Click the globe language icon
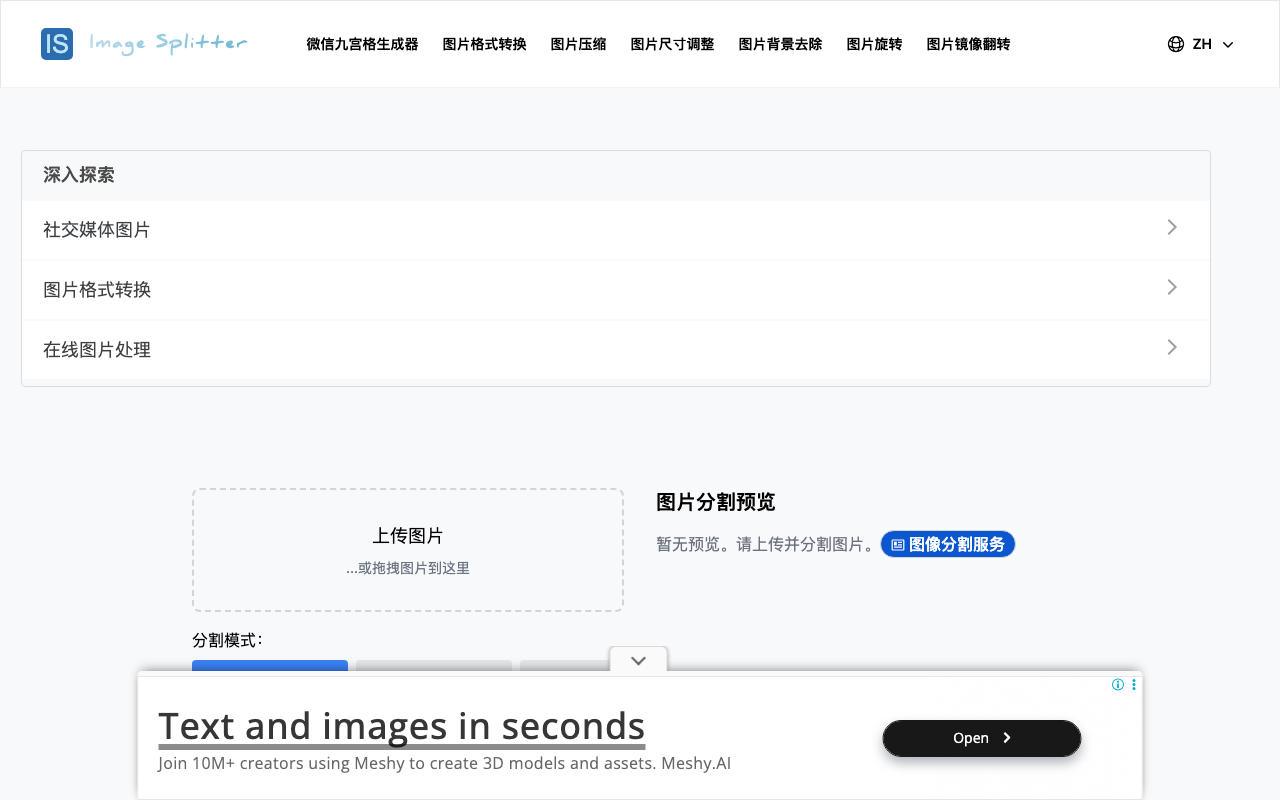Viewport: 1280px width, 800px height. pyautogui.click(x=1176, y=44)
